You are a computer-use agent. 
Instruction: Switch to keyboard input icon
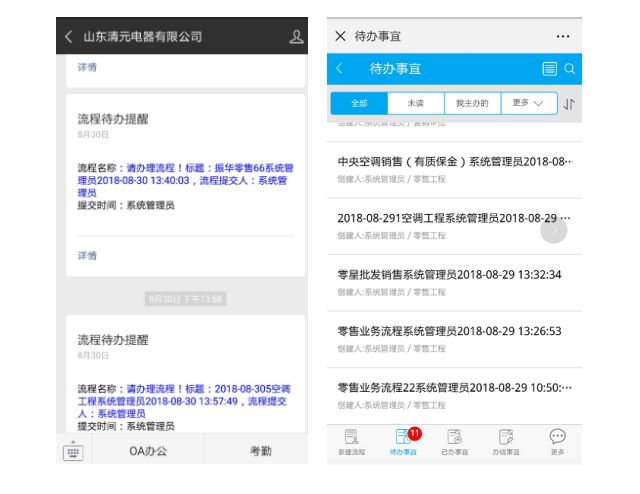pos(73,452)
